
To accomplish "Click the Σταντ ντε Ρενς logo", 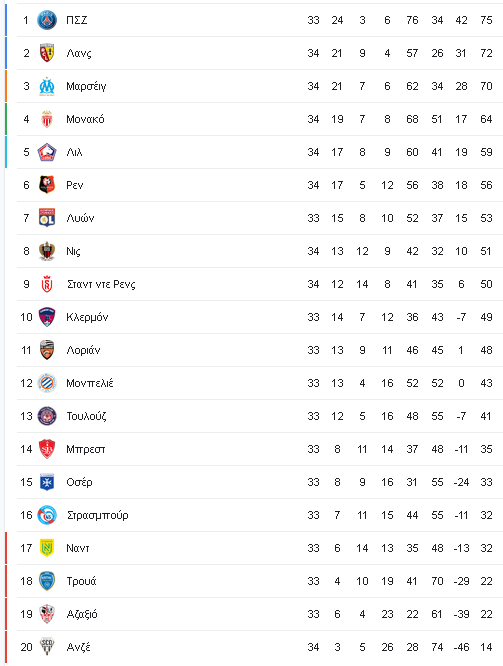I will click(x=47, y=284).
